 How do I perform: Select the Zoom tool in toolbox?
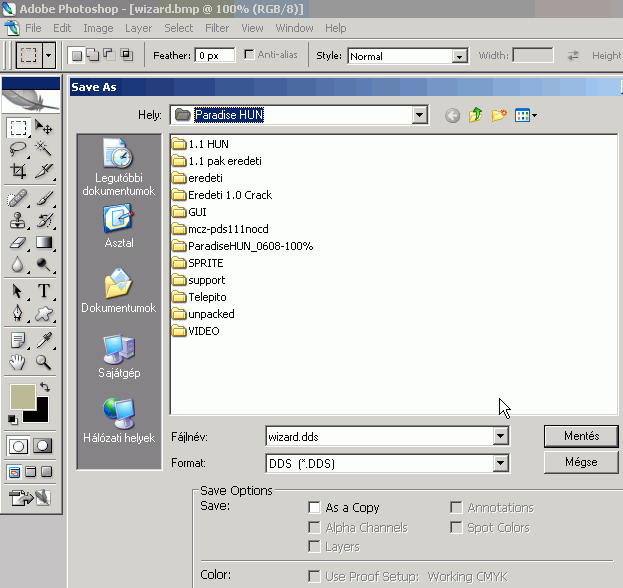(44, 362)
